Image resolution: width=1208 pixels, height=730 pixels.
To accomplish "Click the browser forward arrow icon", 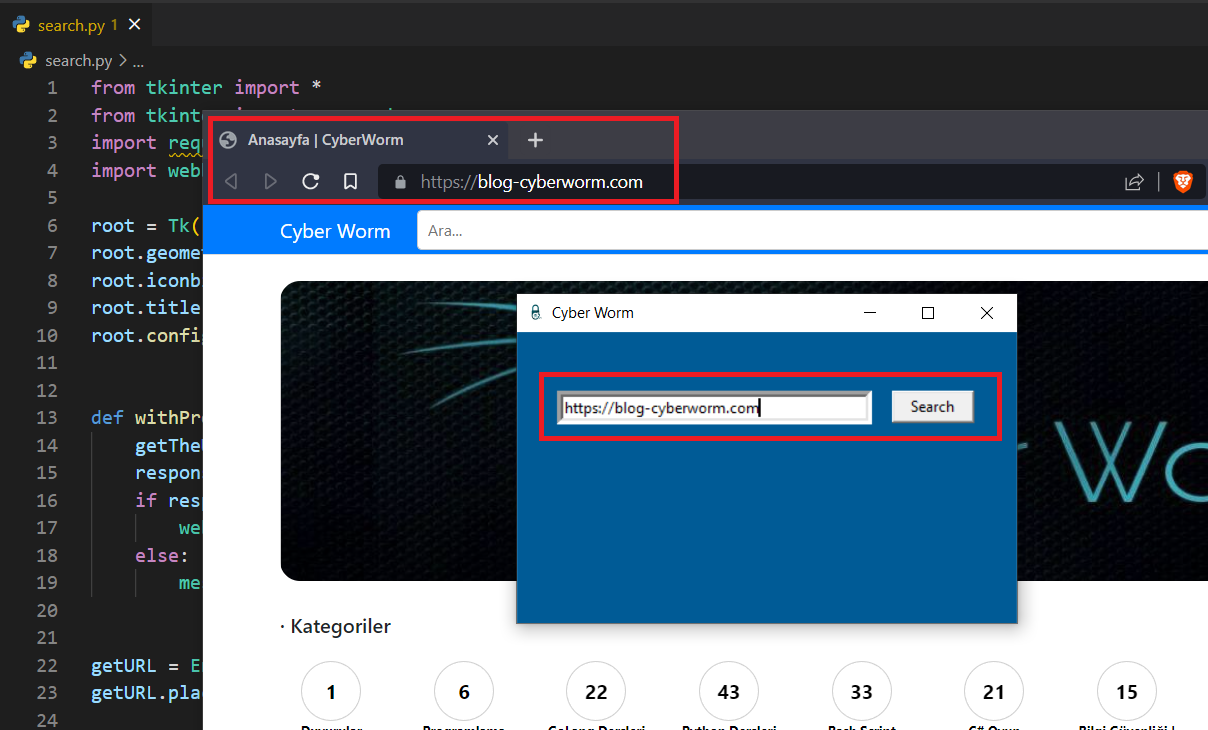I will [270, 182].
